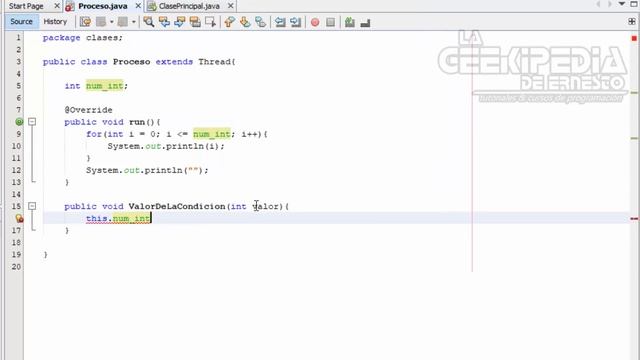Select the Proceso.java tab
Image resolution: width=640 pixels, height=360 pixels.
(x=102, y=6)
